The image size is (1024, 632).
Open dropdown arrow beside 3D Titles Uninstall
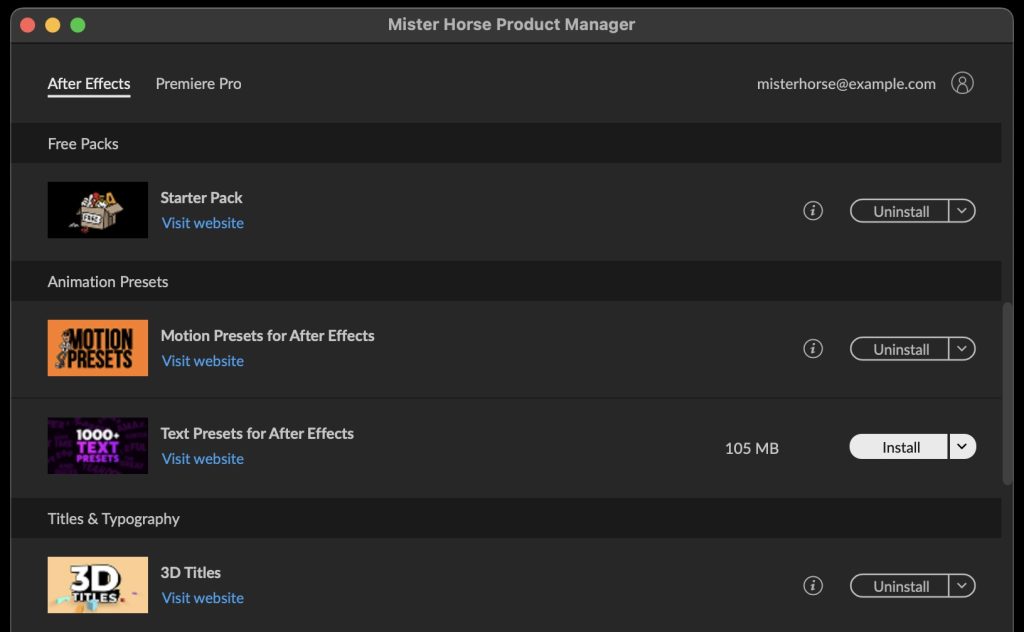click(962, 586)
